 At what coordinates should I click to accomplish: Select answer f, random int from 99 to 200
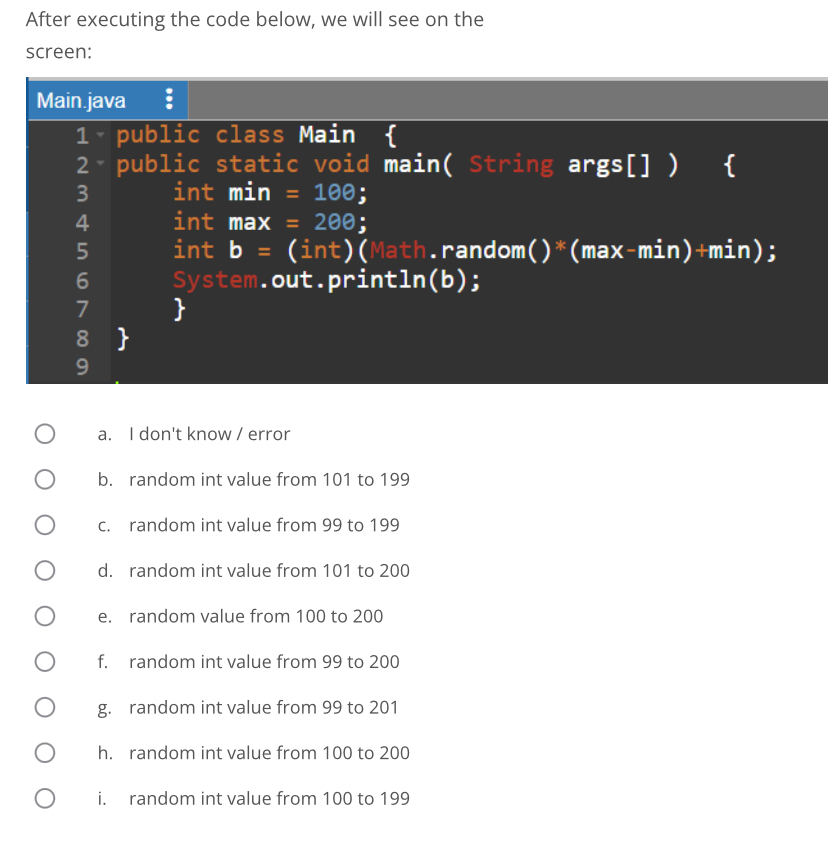point(45,661)
